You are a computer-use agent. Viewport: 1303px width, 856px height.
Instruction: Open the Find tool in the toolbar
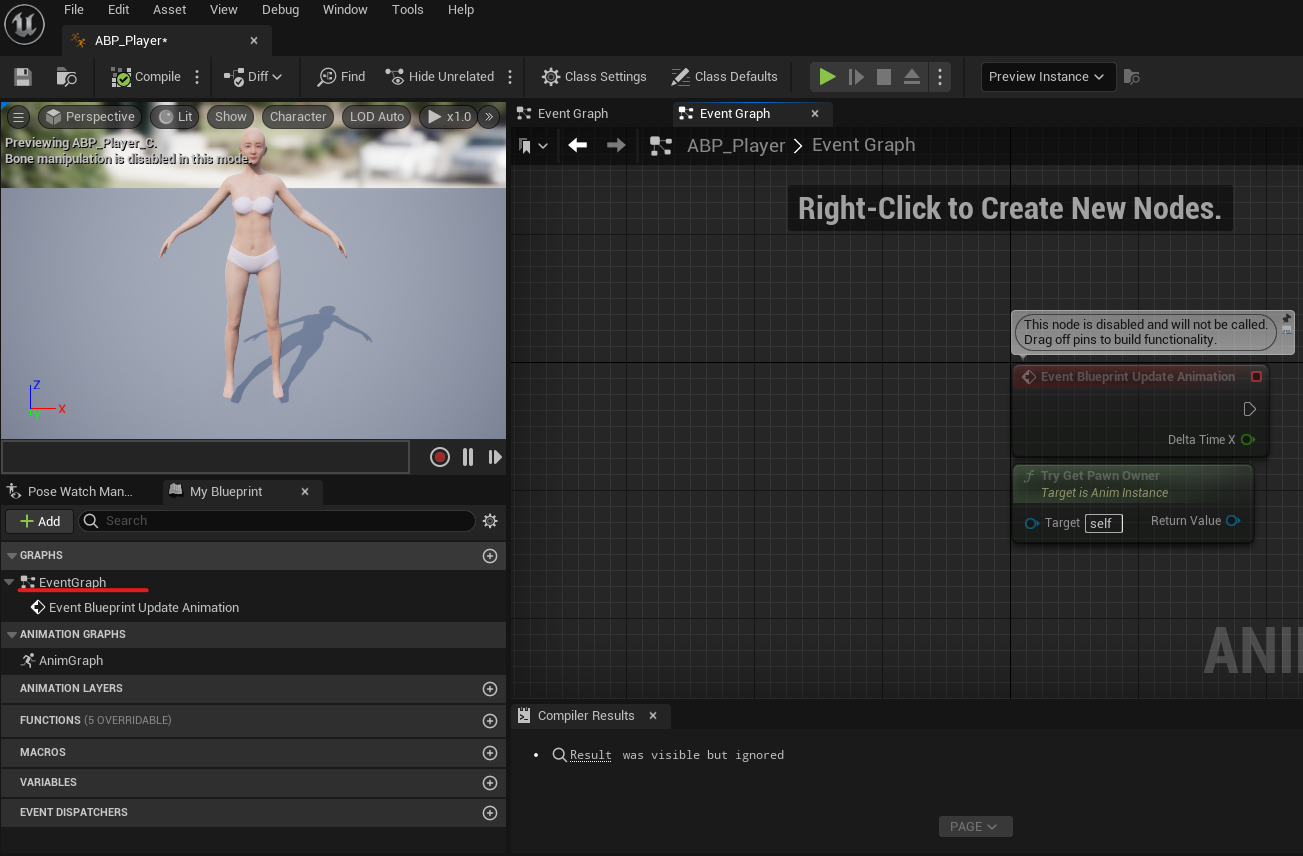pyautogui.click(x=341, y=77)
